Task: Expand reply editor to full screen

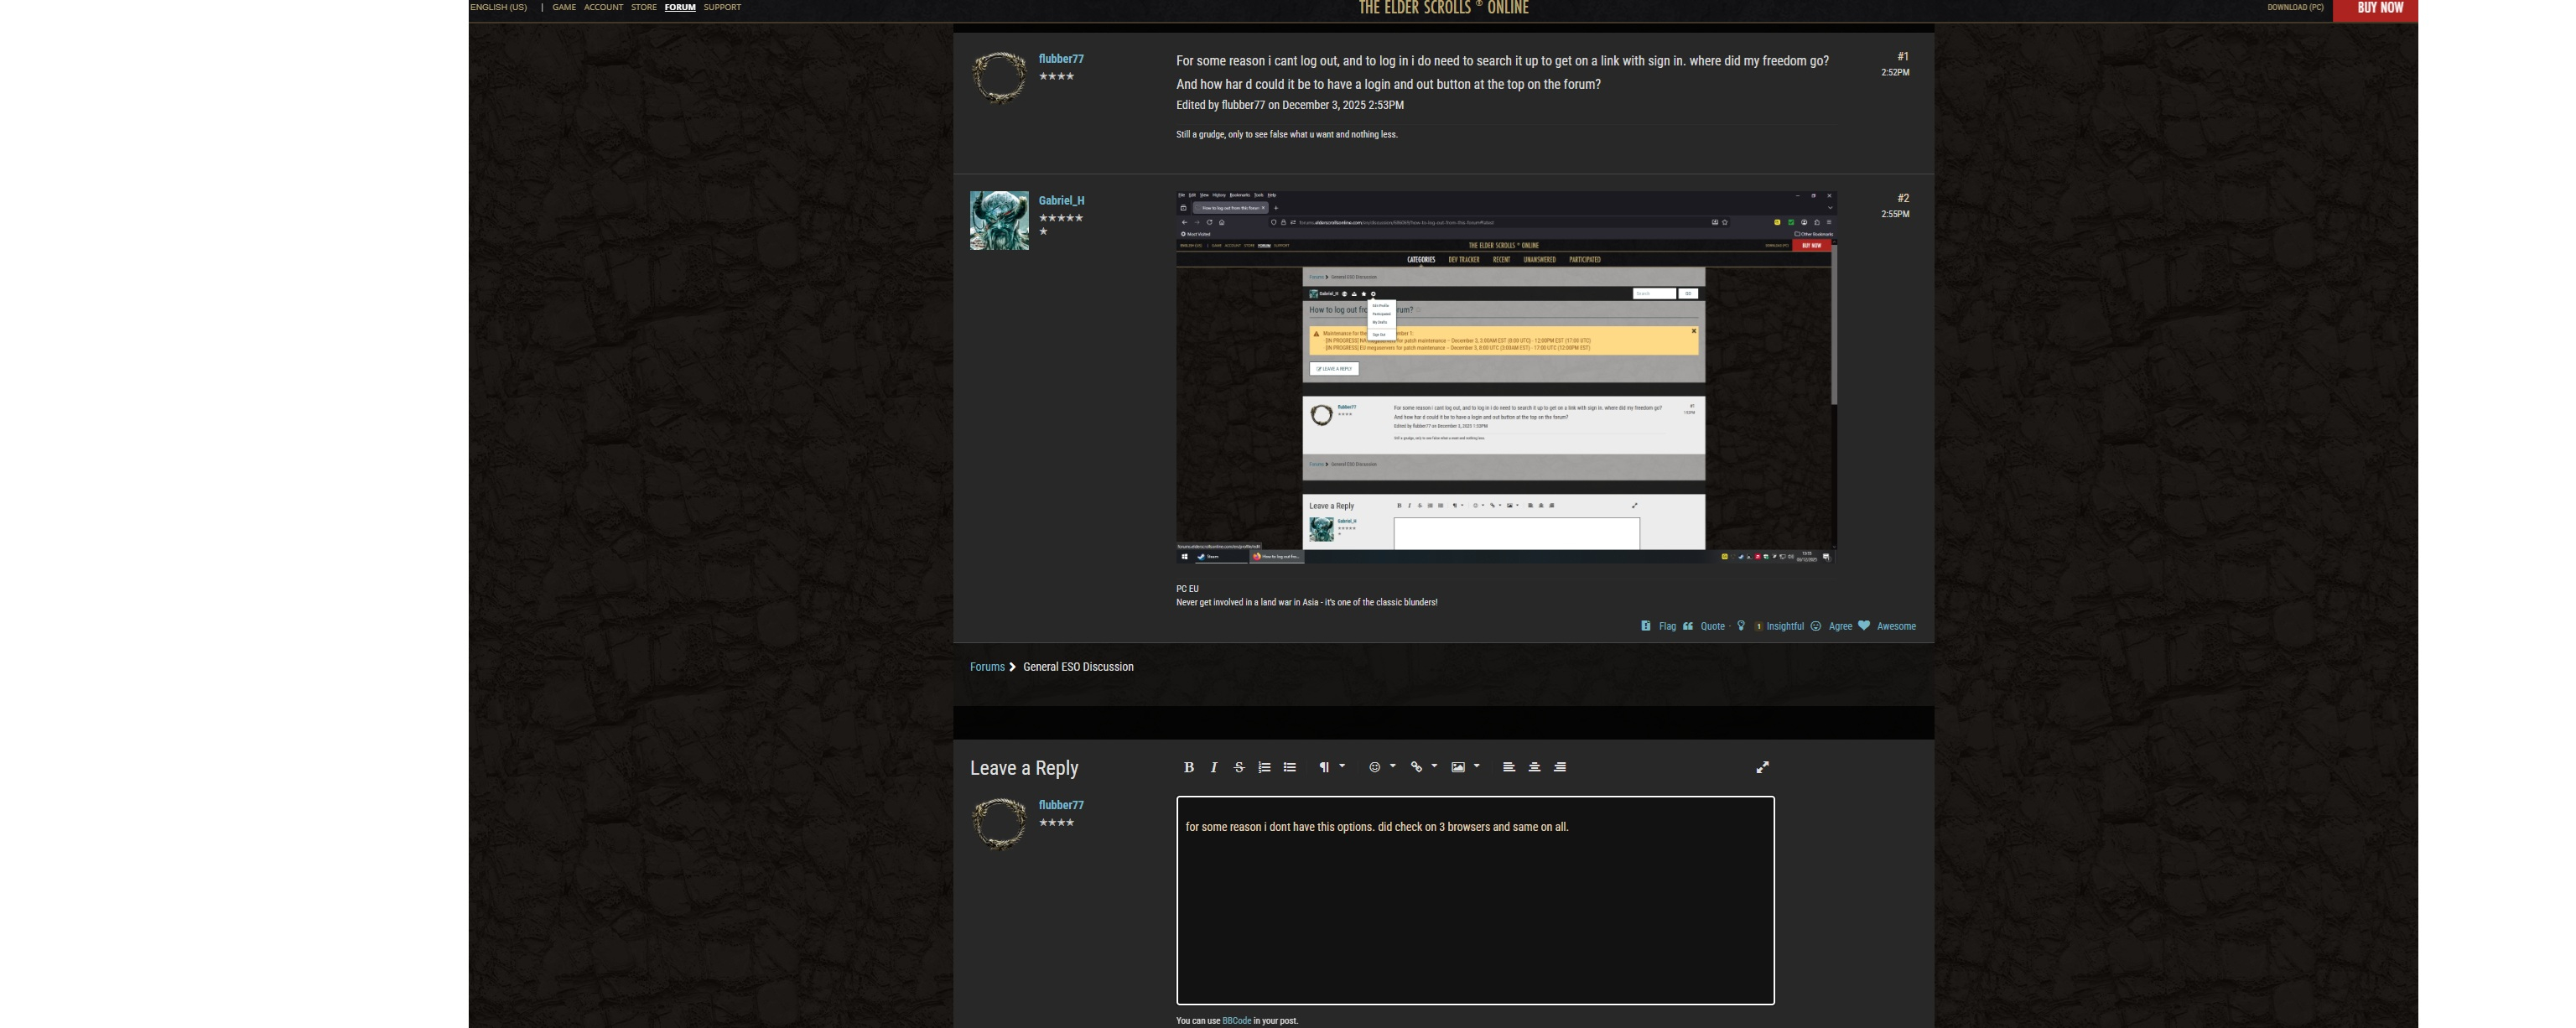Action: tap(1762, 767)
